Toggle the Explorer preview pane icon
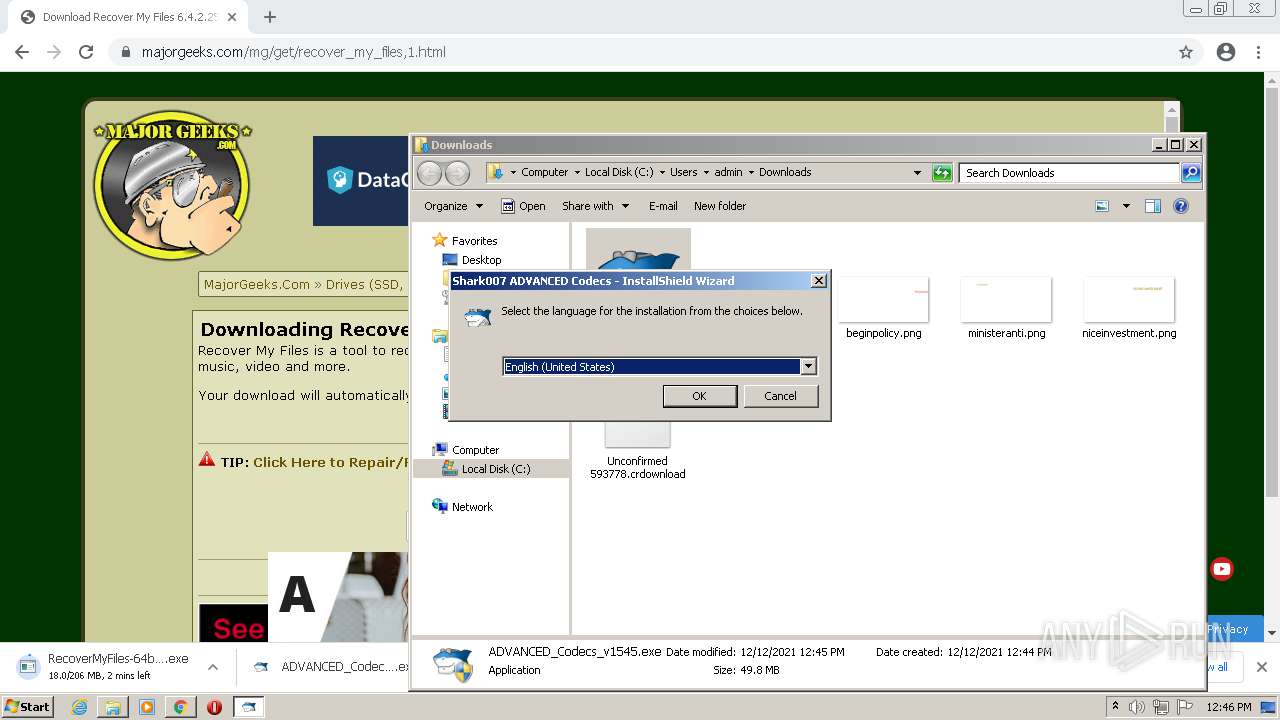The height and width of the screenshot is (720, 1280). [1152, 206]
